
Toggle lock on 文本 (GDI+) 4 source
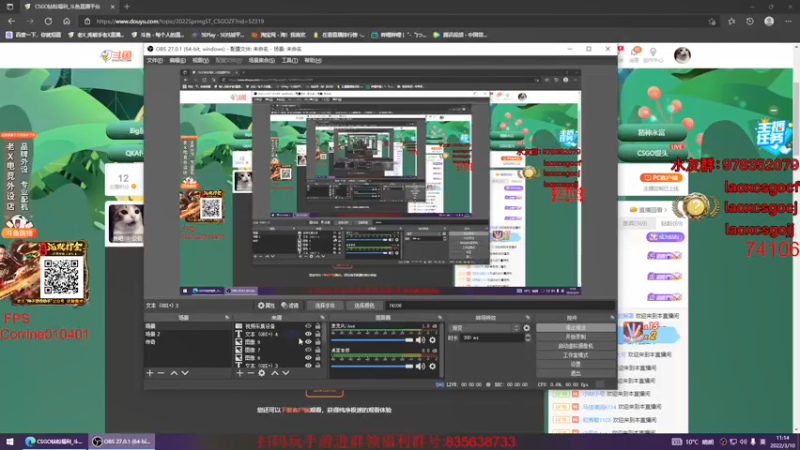(318, 334)
